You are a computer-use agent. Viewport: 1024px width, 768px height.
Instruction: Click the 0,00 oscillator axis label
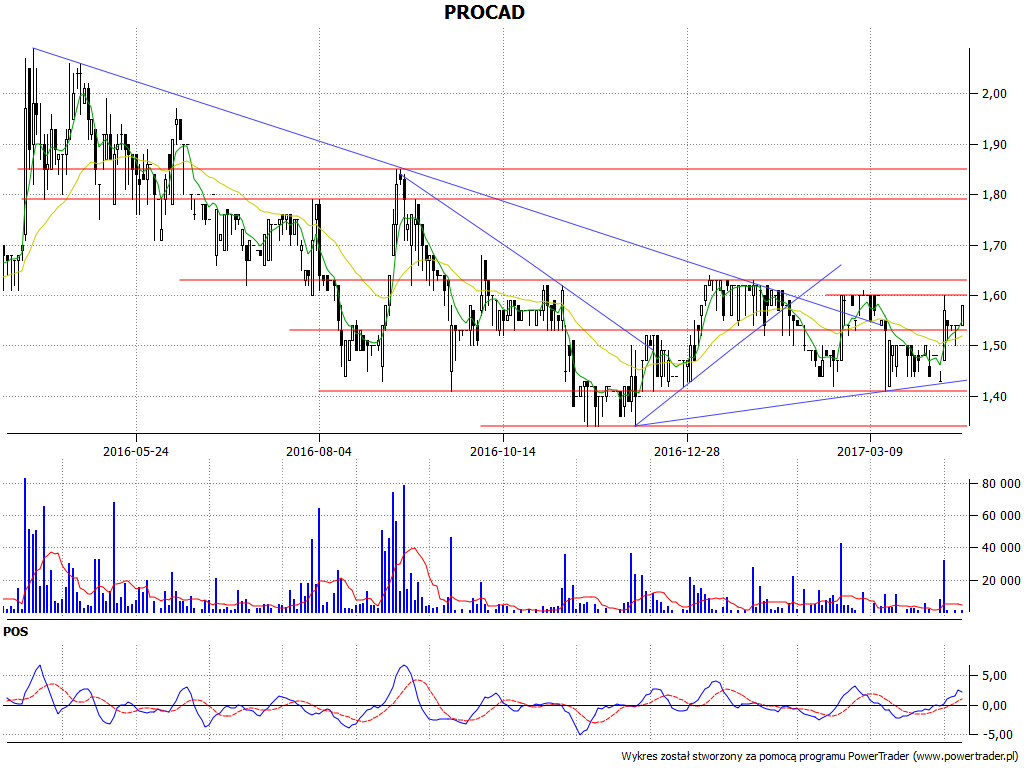(994, 706)
